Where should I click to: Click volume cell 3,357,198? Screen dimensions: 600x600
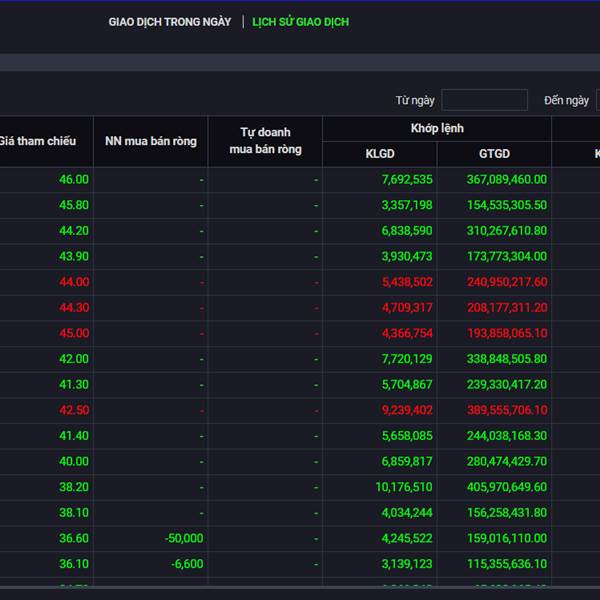[407, 205]
